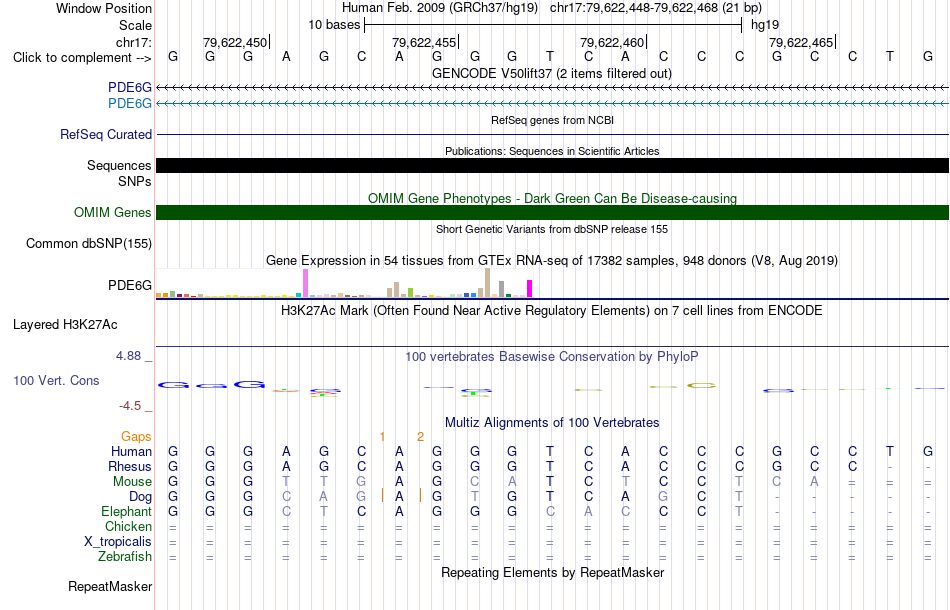The image size is (950, 610).
Task: Click the PDE6G GTEx expression label
Action: 130,285
